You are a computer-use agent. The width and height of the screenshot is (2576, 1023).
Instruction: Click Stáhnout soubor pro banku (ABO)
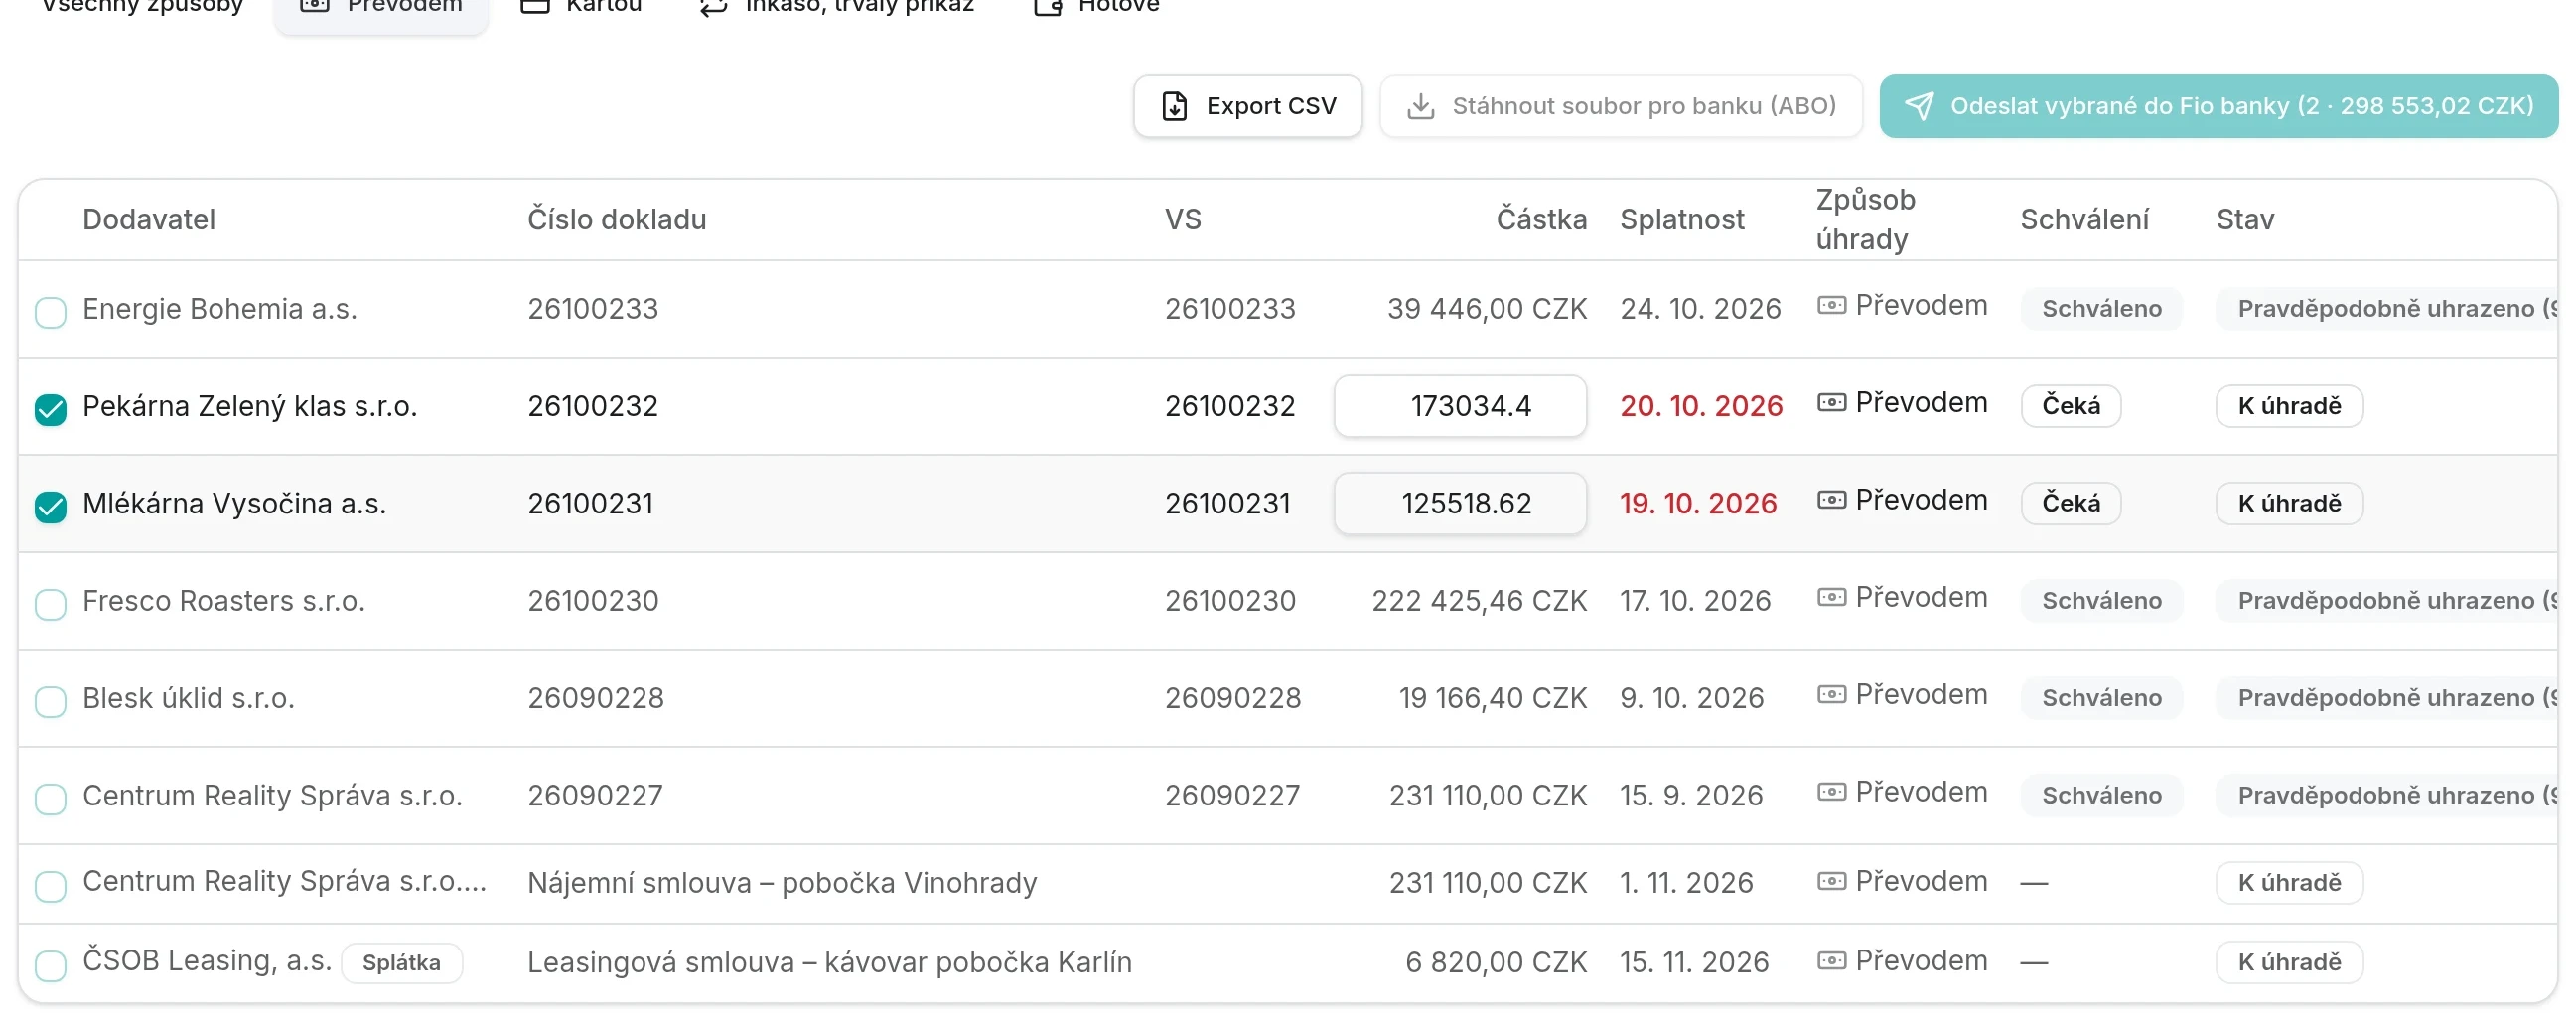coord(1621,106)
